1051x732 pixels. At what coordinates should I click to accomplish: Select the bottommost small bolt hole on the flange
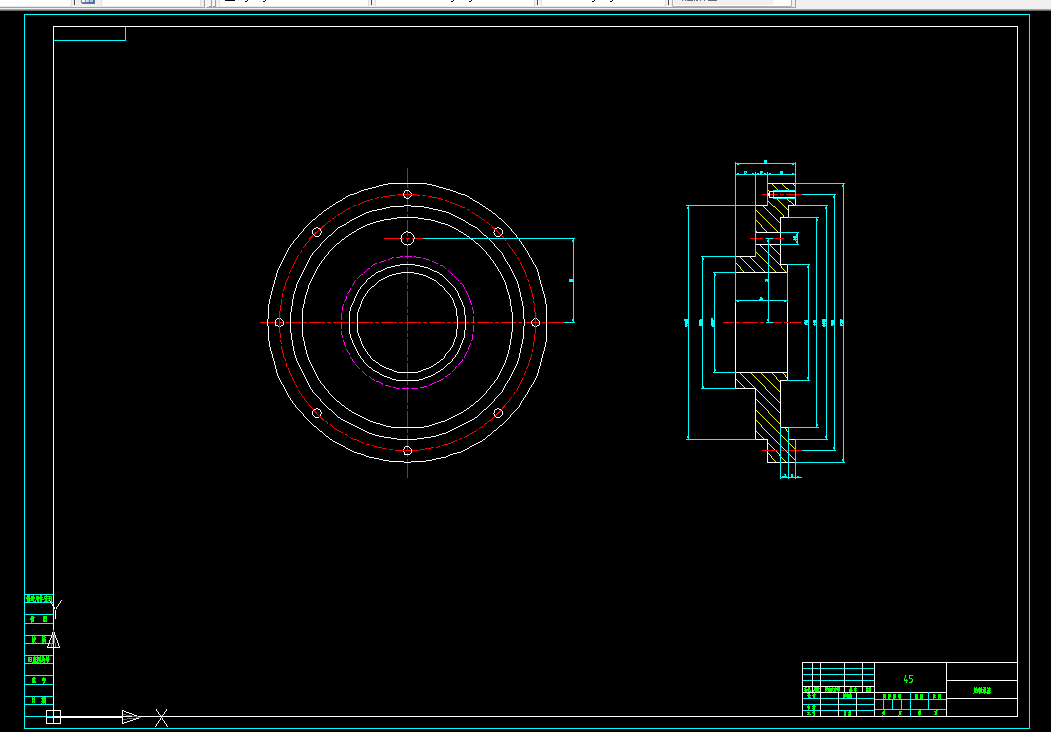pyautogui.click(x=408, y=450)
